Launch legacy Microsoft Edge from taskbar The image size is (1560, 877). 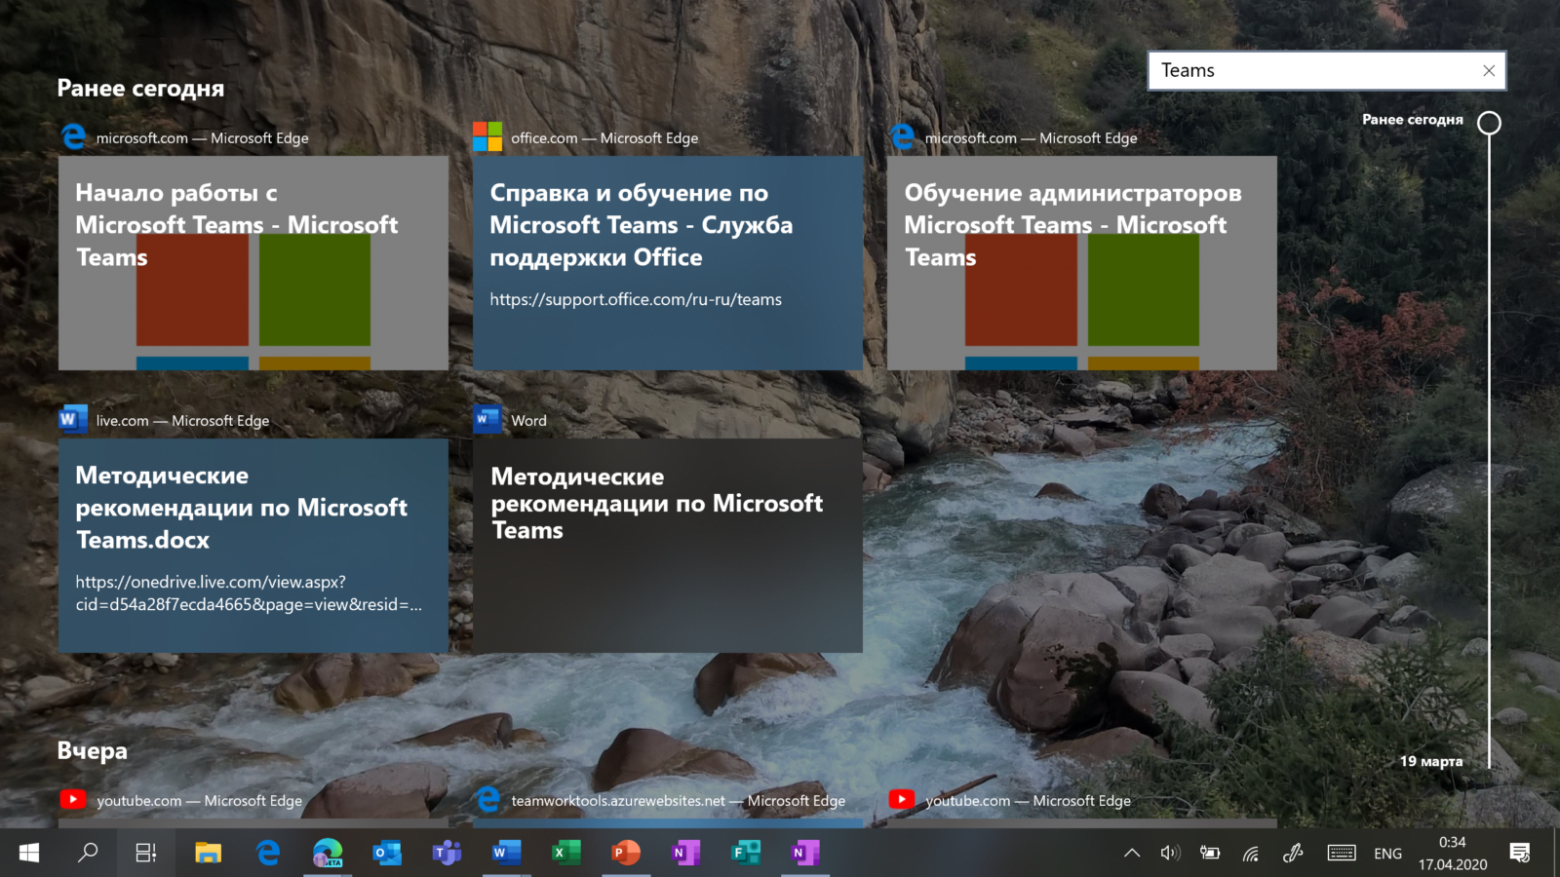pos(268,853)
